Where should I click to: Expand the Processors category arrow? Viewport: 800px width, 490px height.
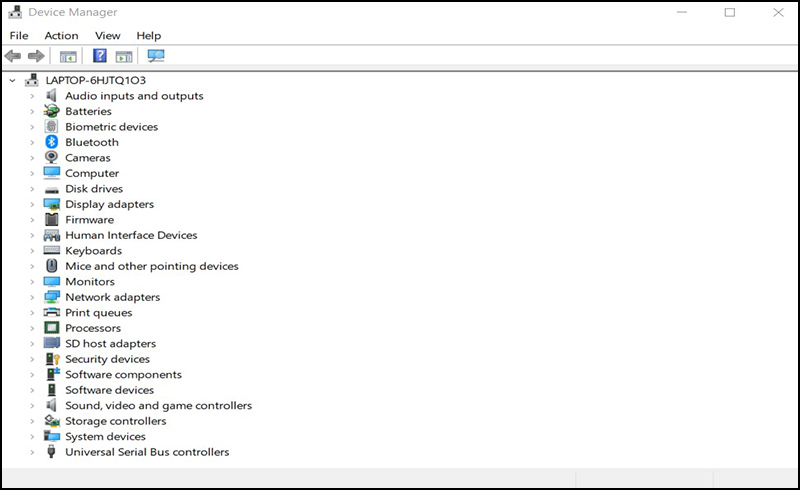(x=32, y=328)
